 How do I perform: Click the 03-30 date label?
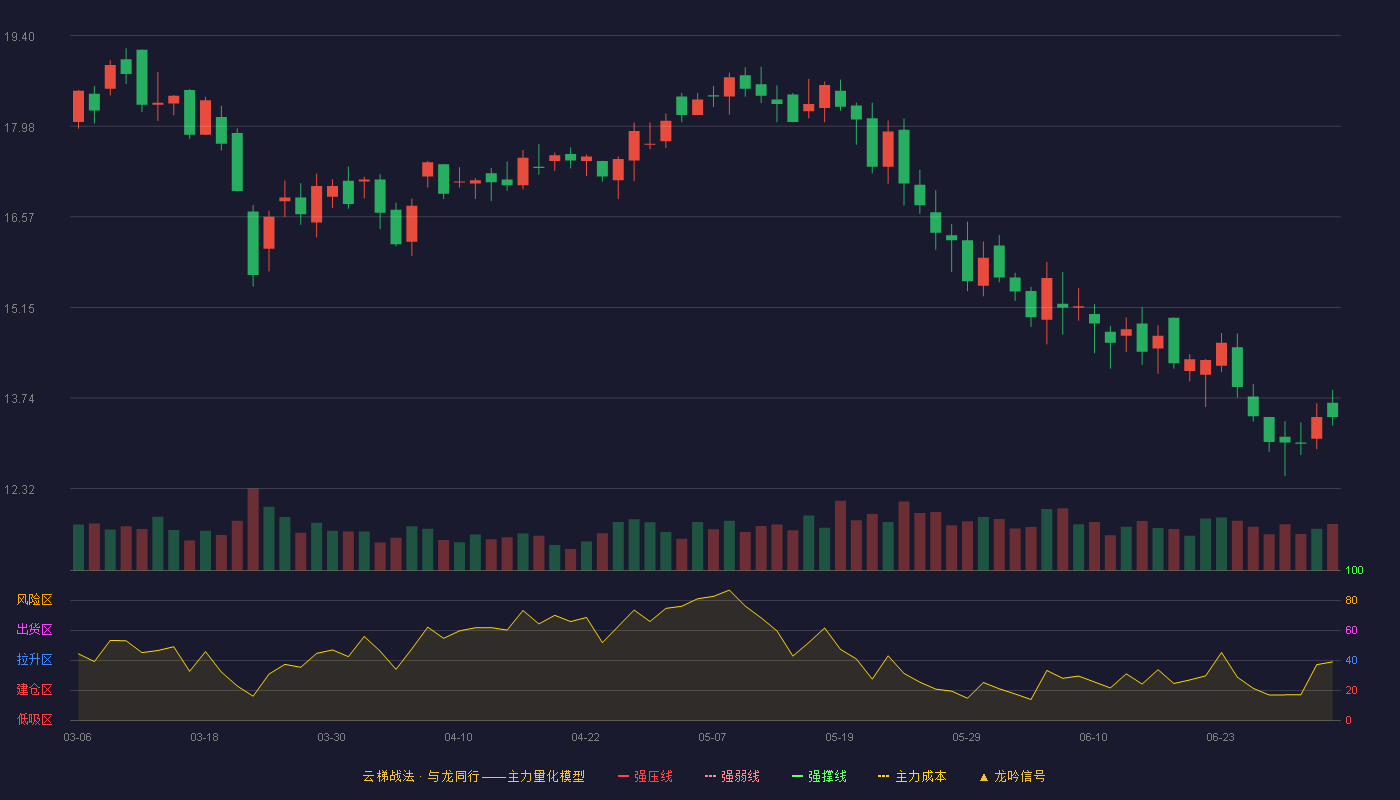click(x=331, y=737)
